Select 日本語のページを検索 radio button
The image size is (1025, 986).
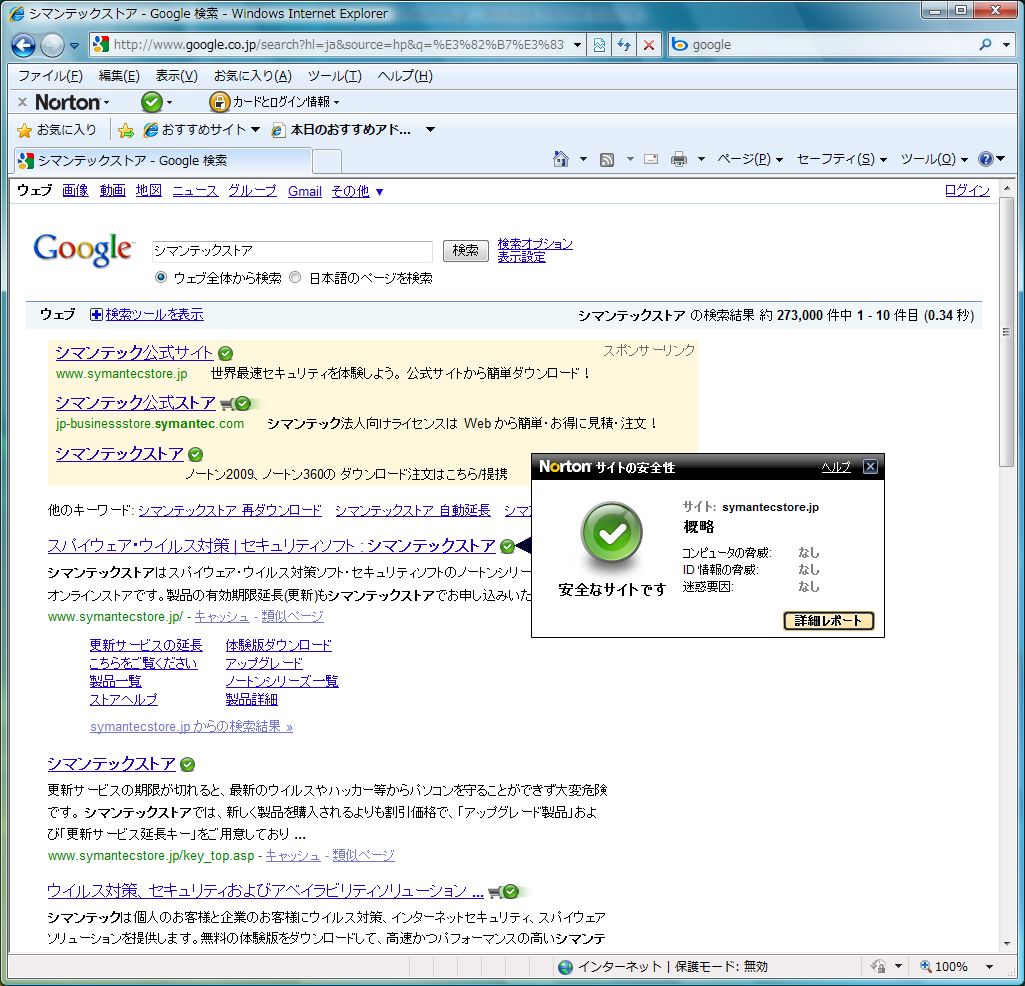click(295, 277)
